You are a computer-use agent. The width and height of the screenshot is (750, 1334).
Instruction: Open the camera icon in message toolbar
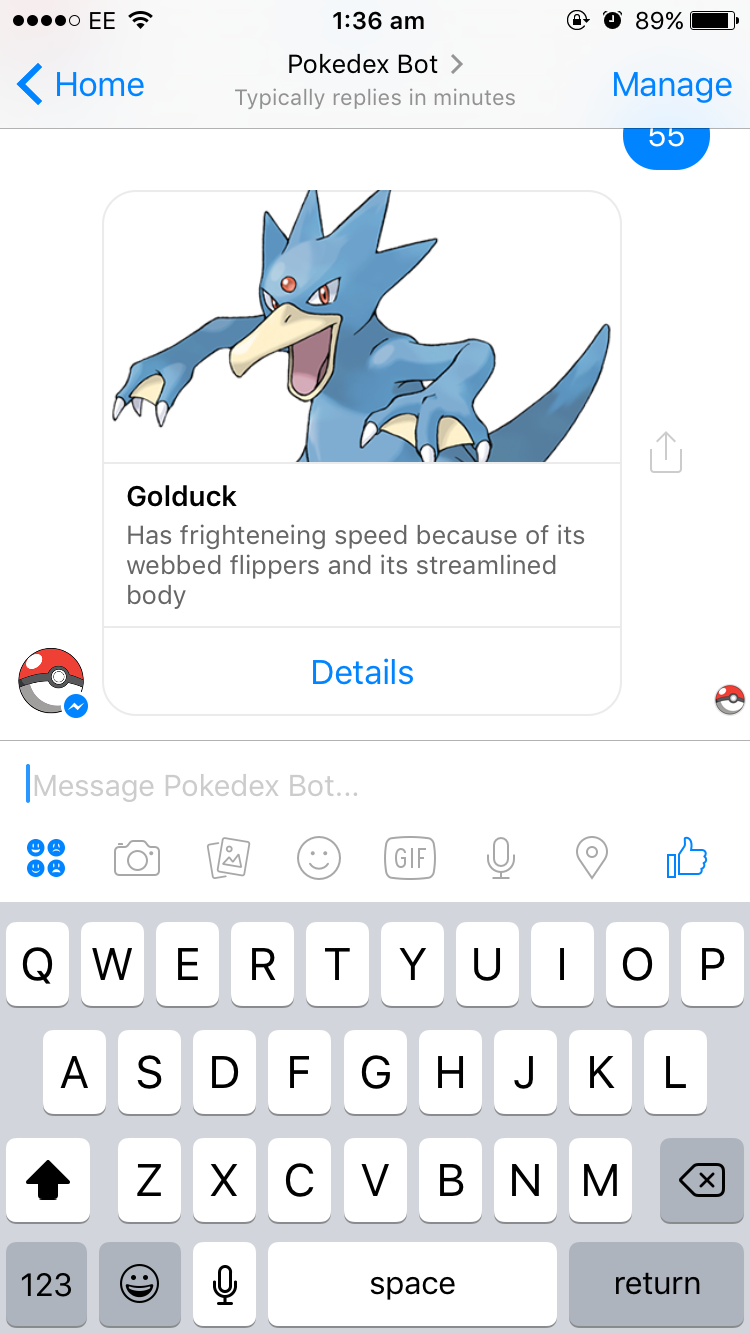click(x=137, y=858)
